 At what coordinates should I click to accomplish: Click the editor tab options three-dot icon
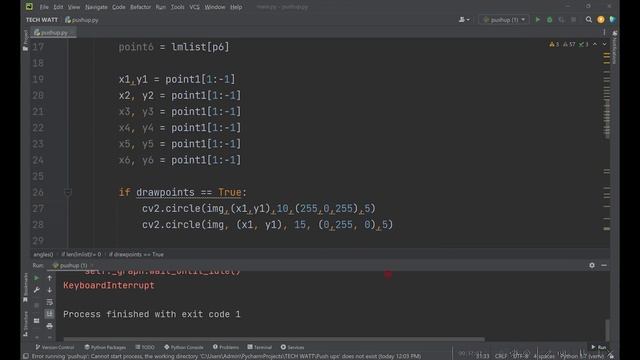pyautogui.click(x=604, y=32)
